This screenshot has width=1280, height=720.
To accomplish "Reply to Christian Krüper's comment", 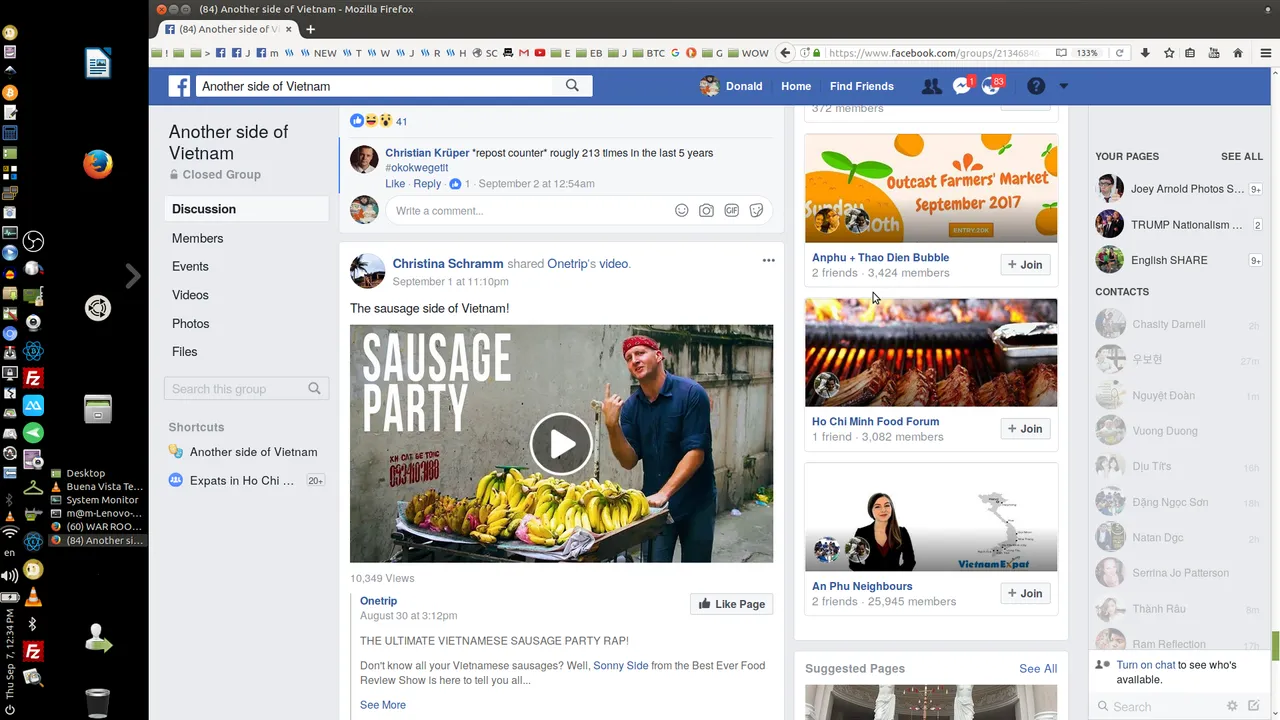I will point(427,184).
